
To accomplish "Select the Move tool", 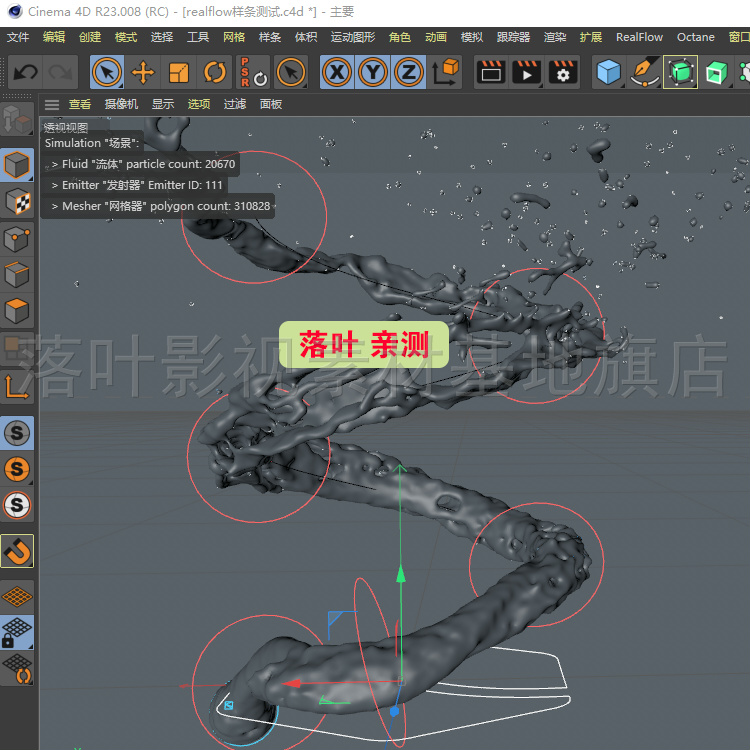I will pos(143,73).
